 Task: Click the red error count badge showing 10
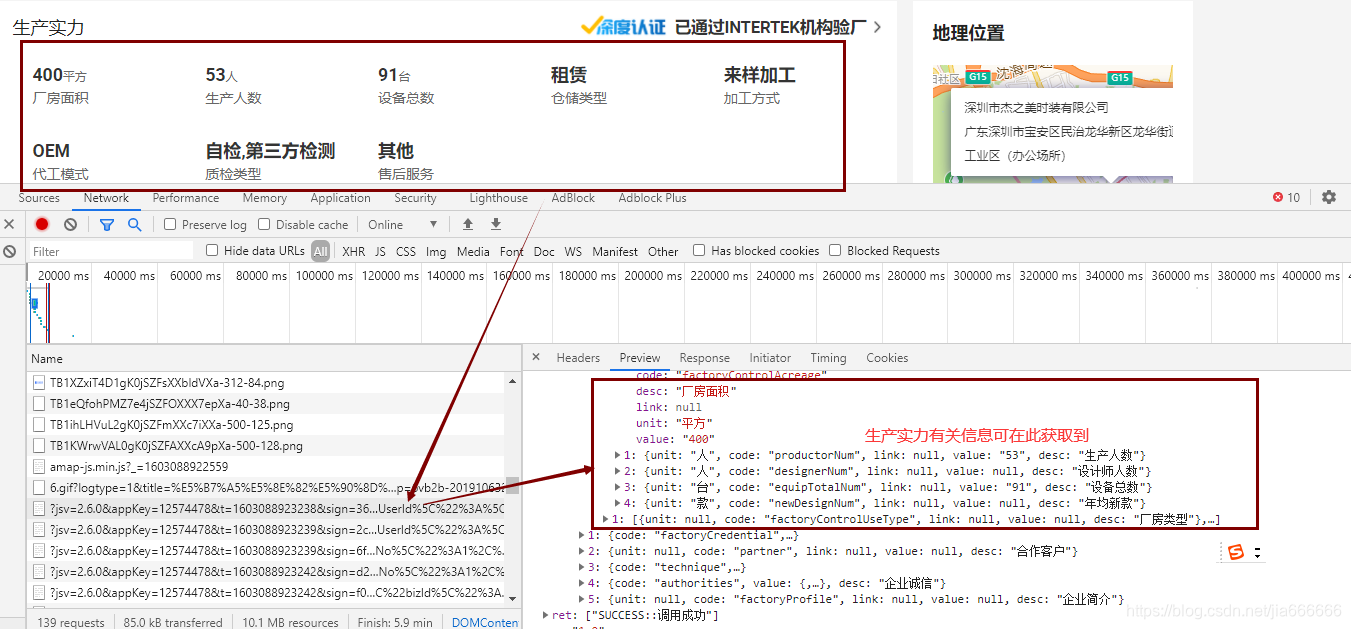[1286, 198]
